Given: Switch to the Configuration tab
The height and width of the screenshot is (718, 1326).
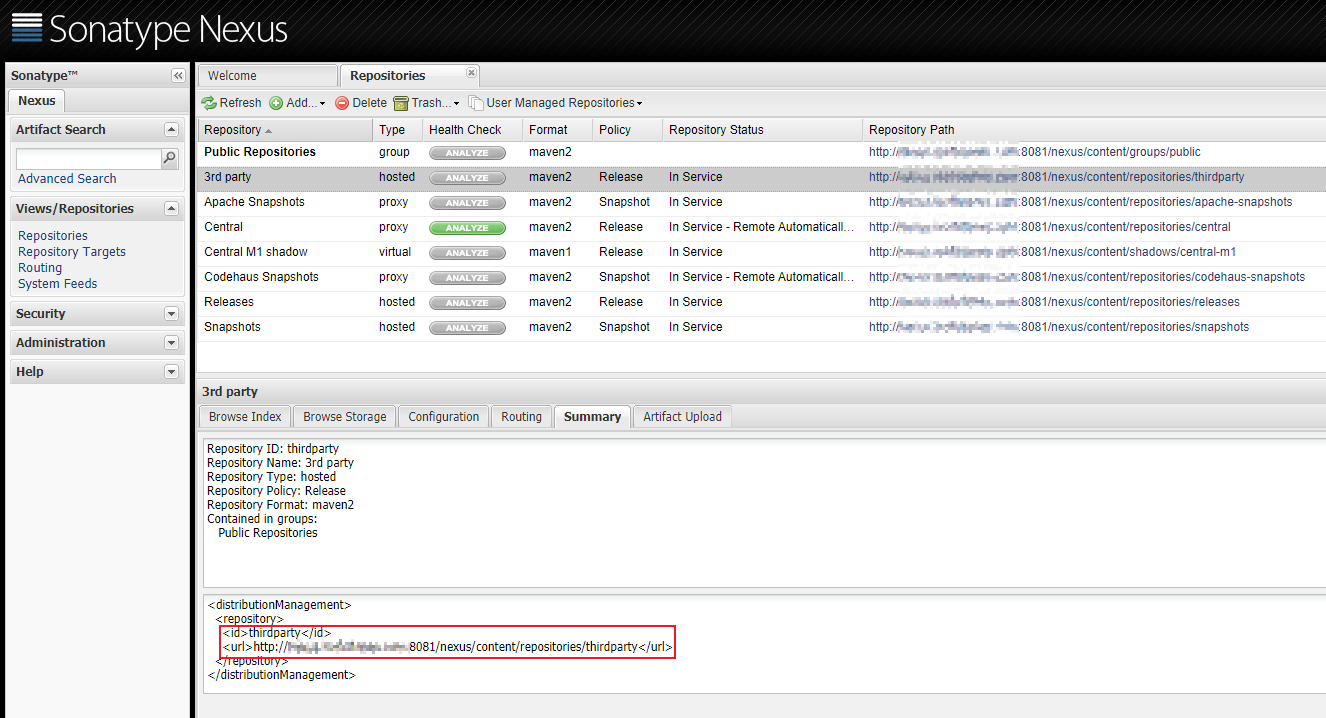Looking at the screenshot, I should coord(444,417).
